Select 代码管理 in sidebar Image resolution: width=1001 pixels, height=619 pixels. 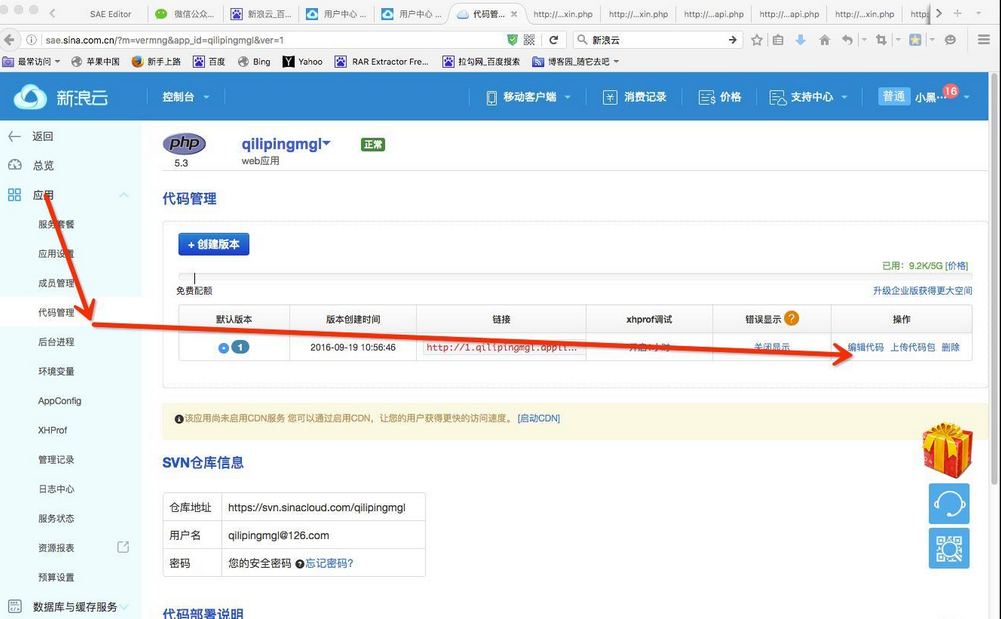point(56,312)
